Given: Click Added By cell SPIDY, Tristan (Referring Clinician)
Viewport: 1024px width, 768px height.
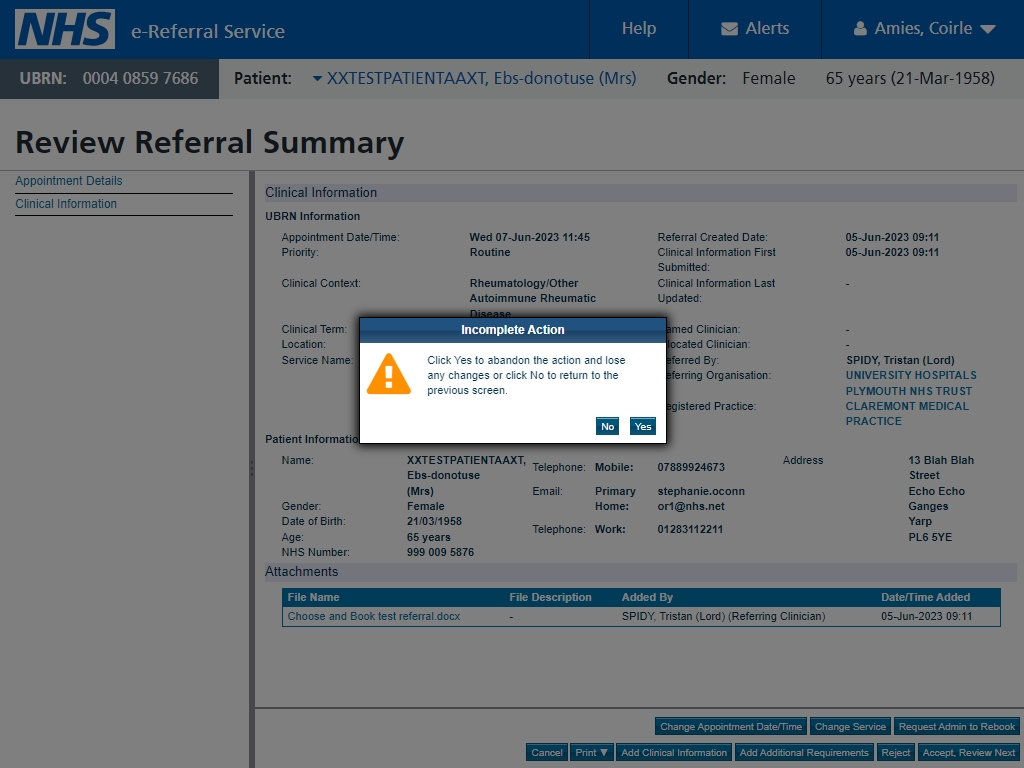Looking at the screenshot, I should [724, 616].
